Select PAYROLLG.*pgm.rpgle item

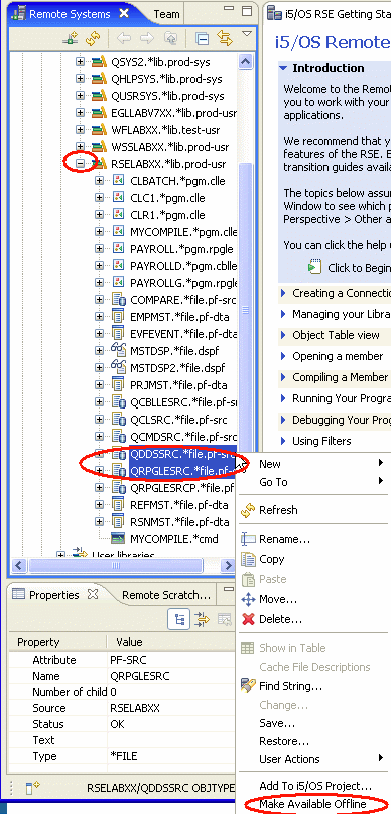pyautogui.click(x=184, y=283)
